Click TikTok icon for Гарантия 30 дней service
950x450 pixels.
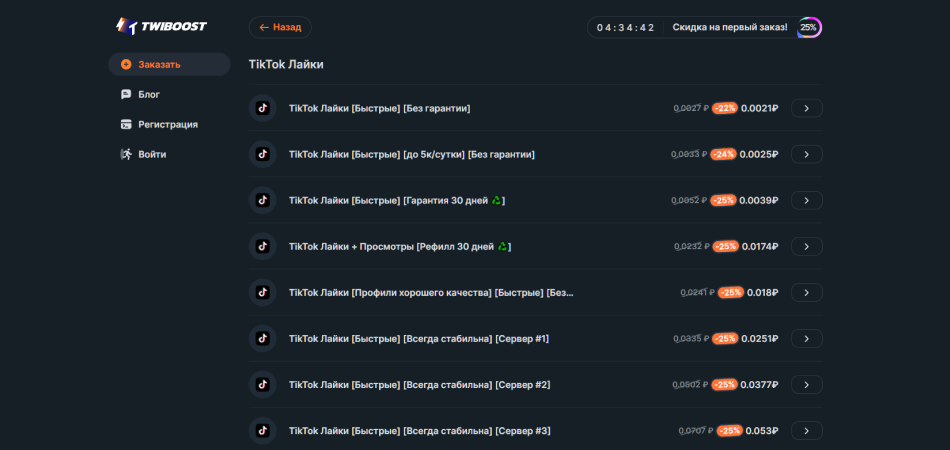(262, 200)
